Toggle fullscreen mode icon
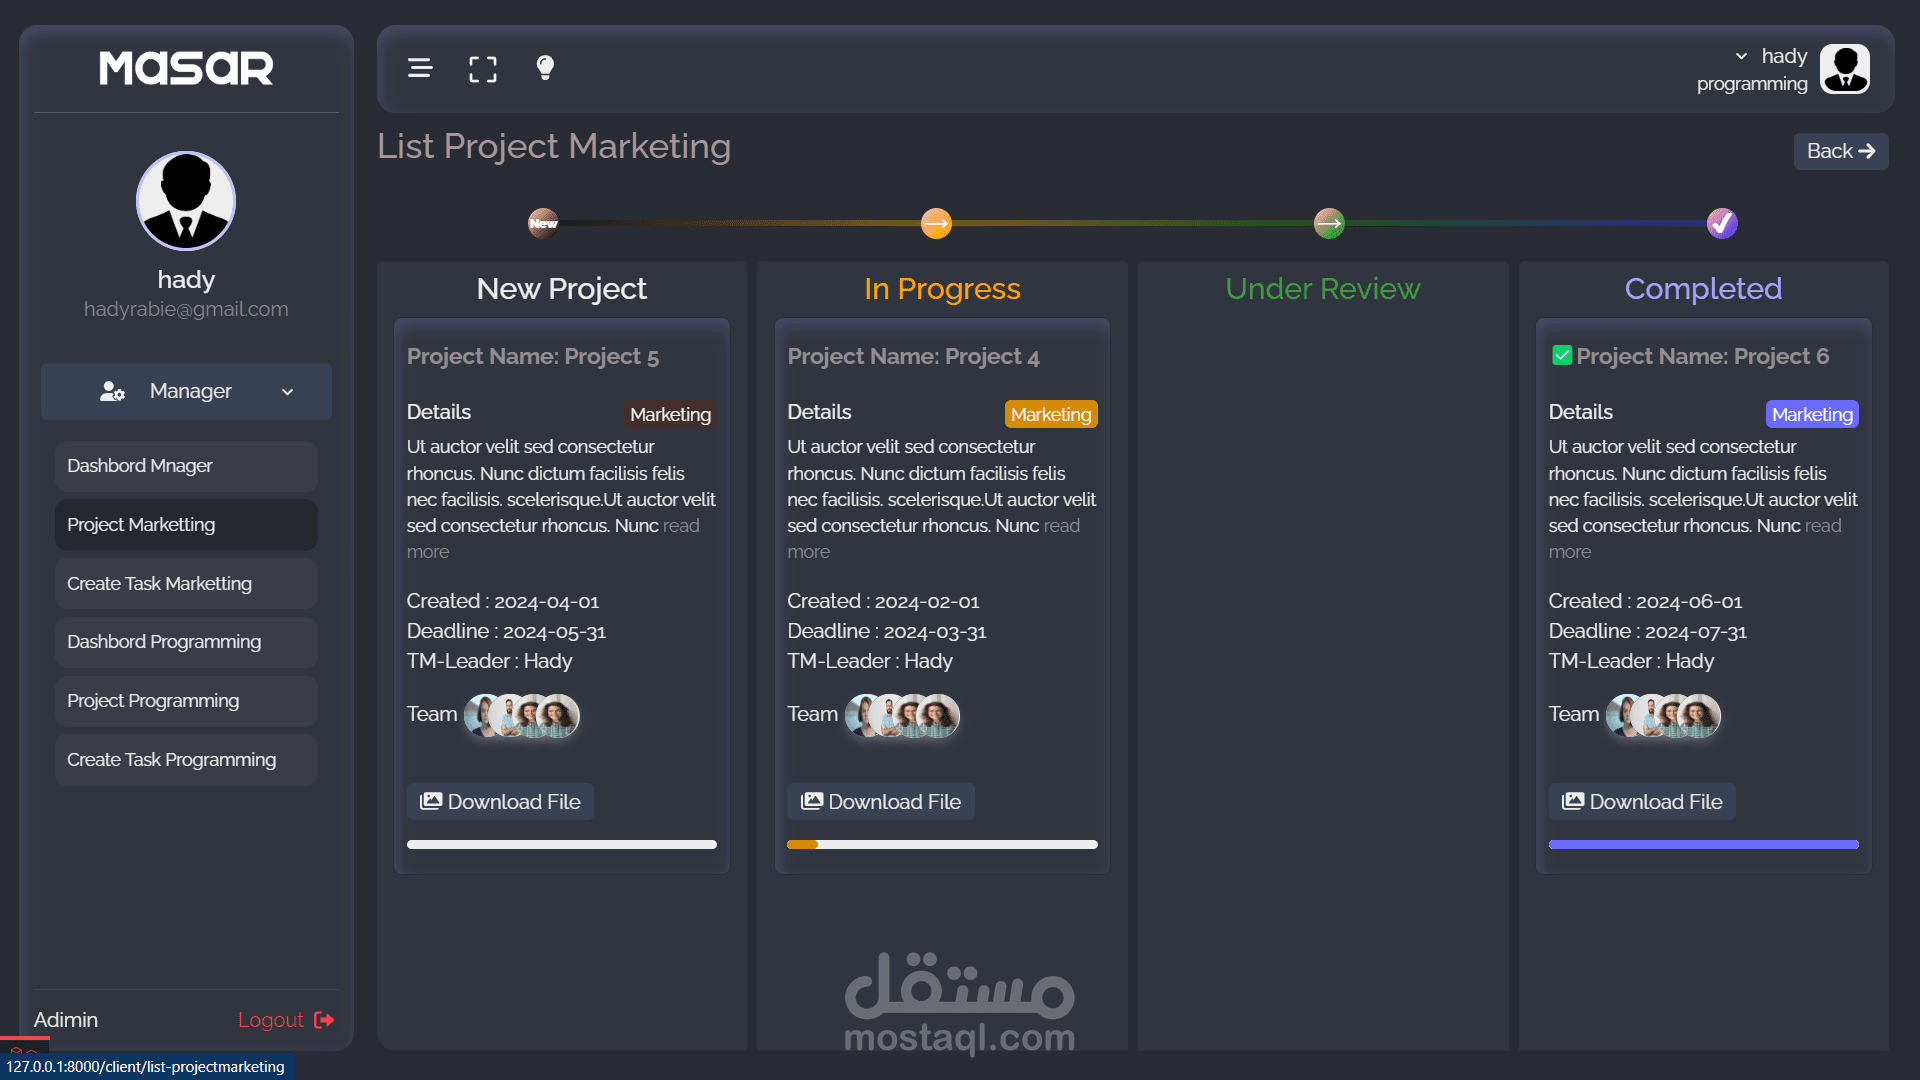Viewport: 1920px width, 1080px height. pos(483,69)
